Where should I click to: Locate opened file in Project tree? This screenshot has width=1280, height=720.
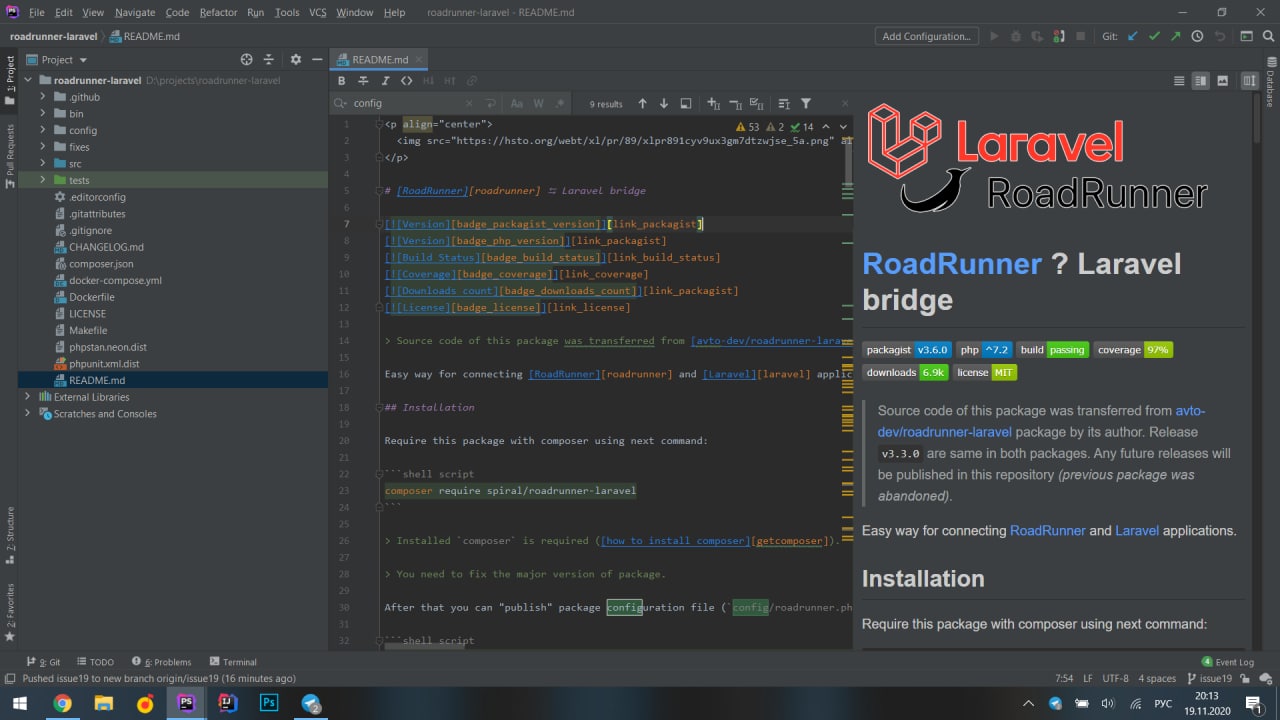tap(247, 60)
